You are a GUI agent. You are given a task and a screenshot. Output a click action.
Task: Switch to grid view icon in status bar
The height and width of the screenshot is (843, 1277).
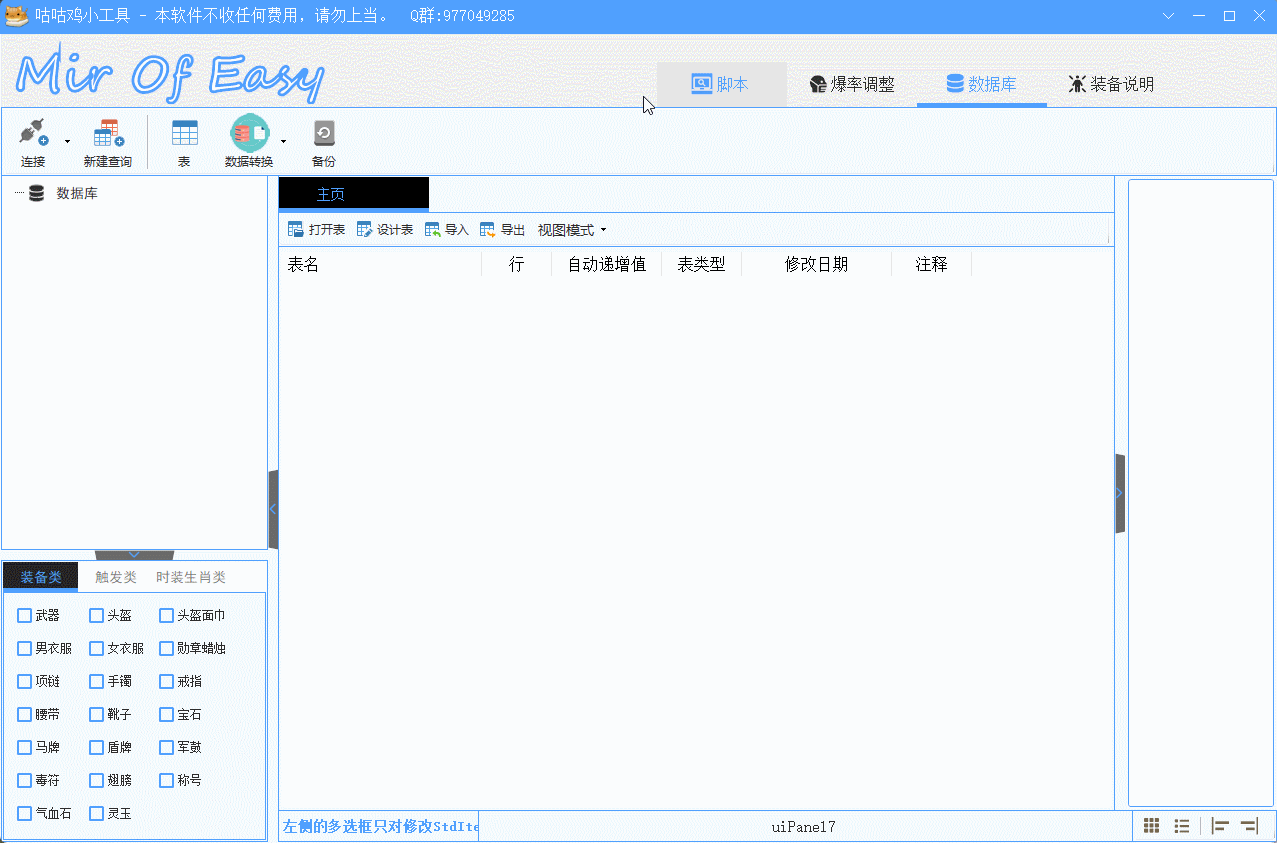(x=1152, y=826)
